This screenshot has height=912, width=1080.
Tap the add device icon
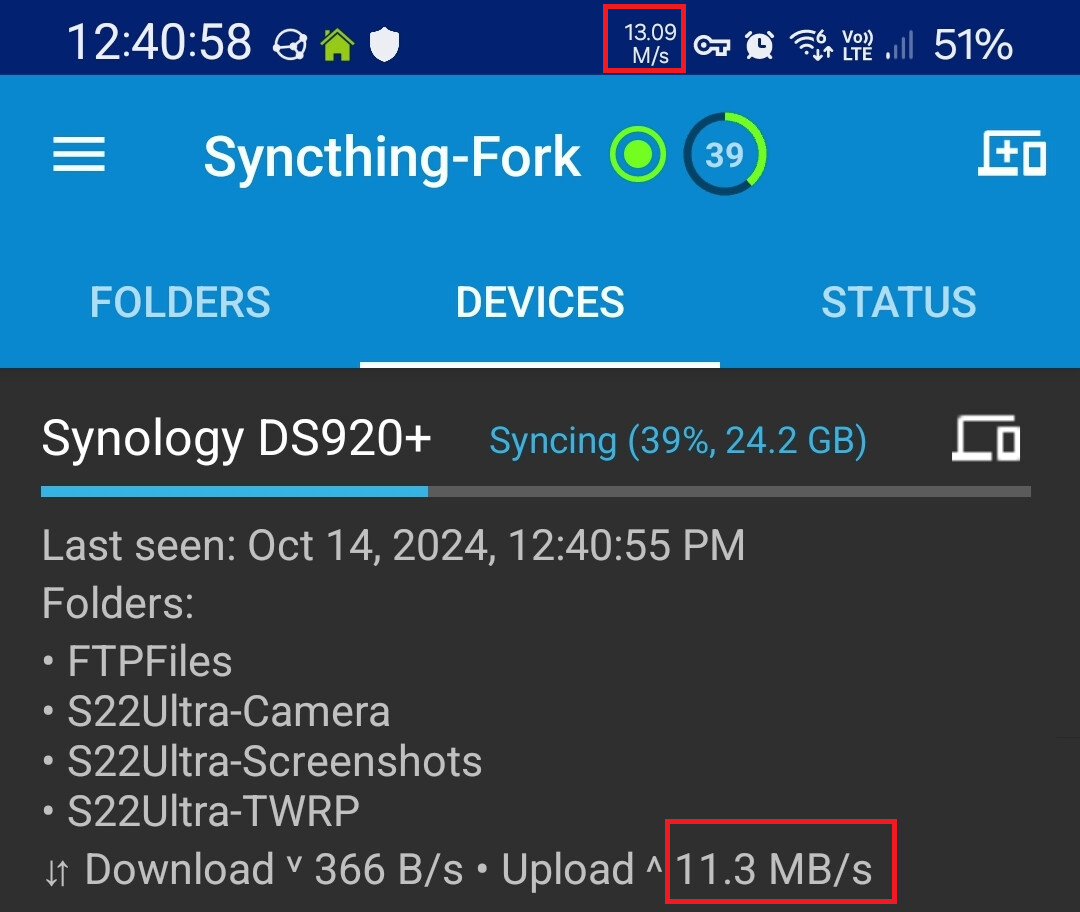(1011, 155)
